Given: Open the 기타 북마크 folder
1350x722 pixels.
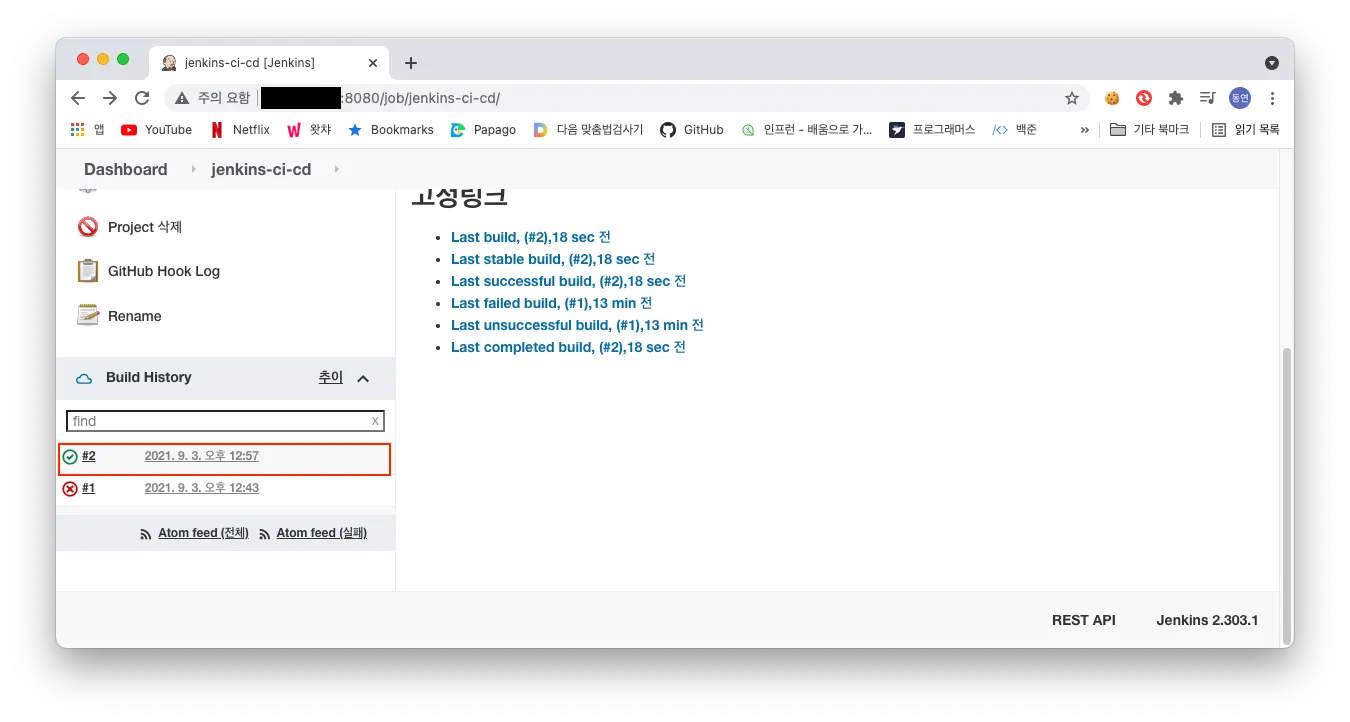Looking at the screenshot, I should tap(1150, 129).
